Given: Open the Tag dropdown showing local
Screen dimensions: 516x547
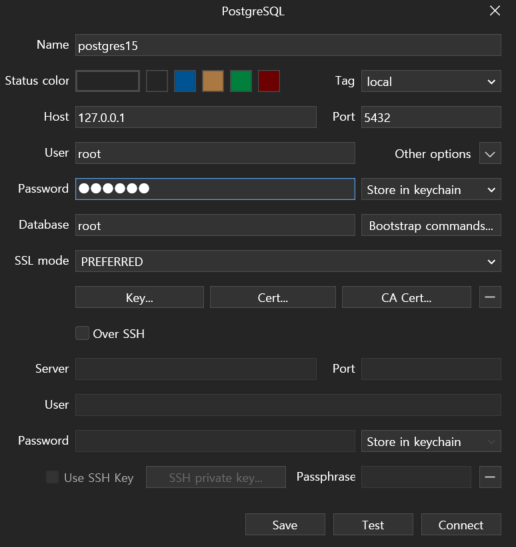Looking at the screenshot, I should tap(431, 81).
